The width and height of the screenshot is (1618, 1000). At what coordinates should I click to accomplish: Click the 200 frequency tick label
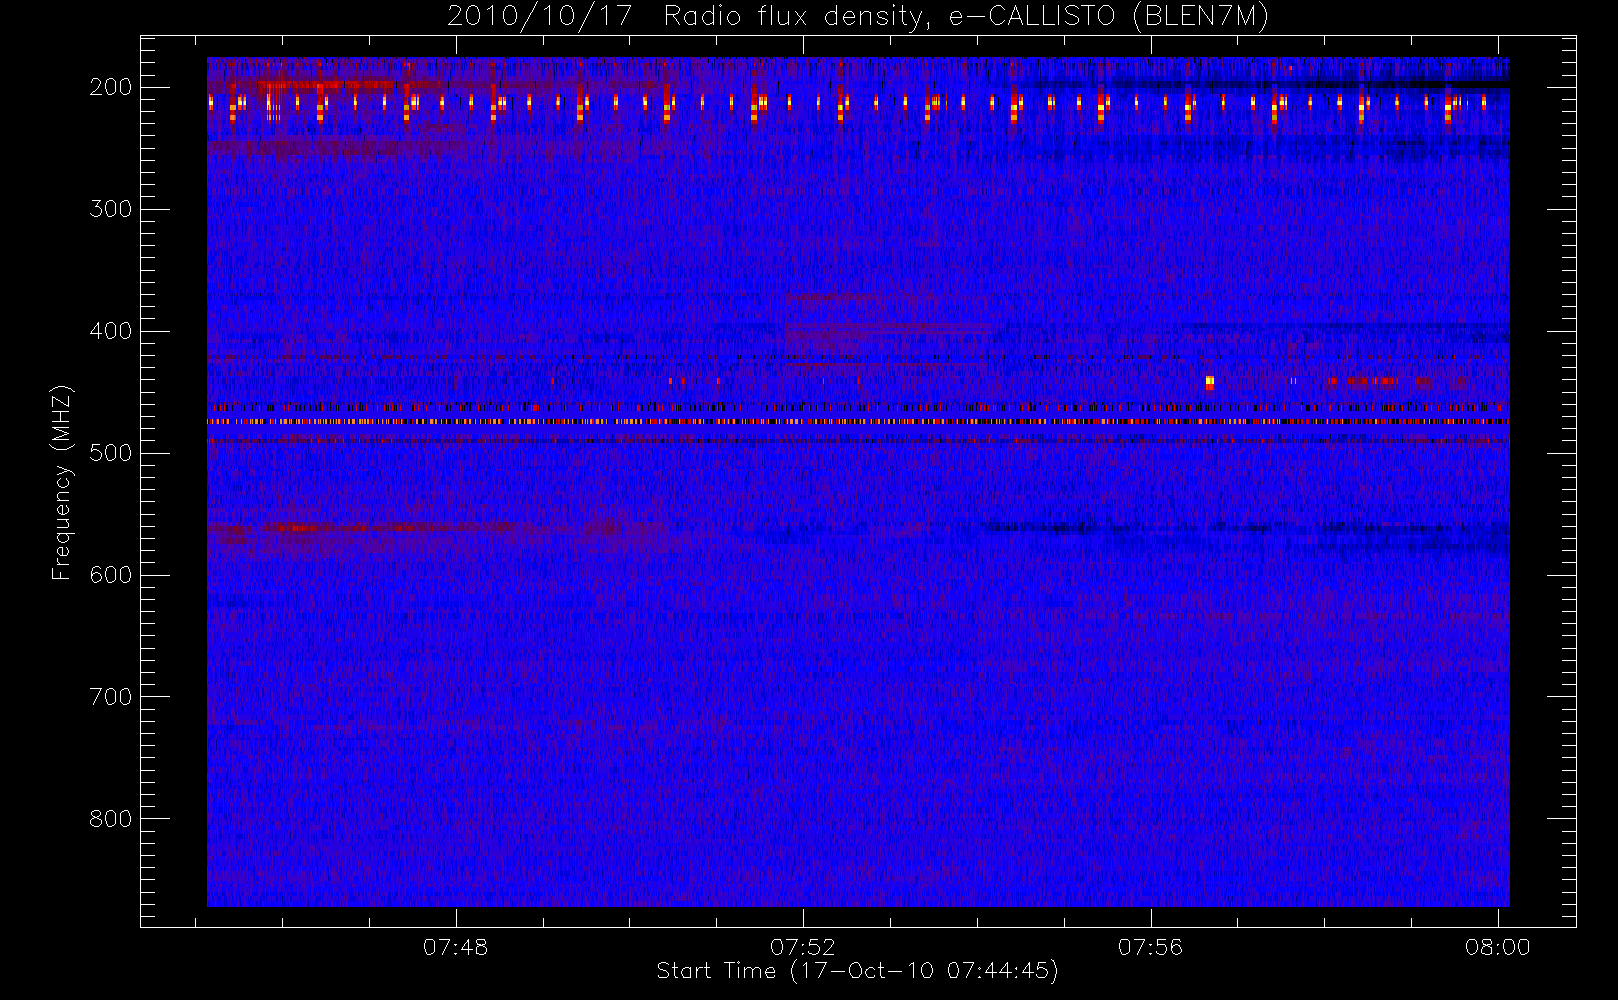click(111, 87)
